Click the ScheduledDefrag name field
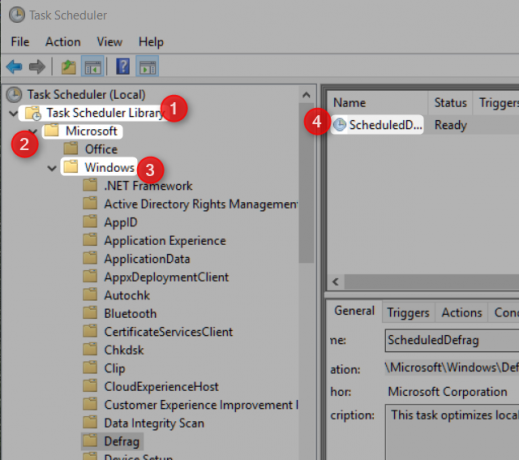Viewport: 519px width, 460px height. (452, 340)
